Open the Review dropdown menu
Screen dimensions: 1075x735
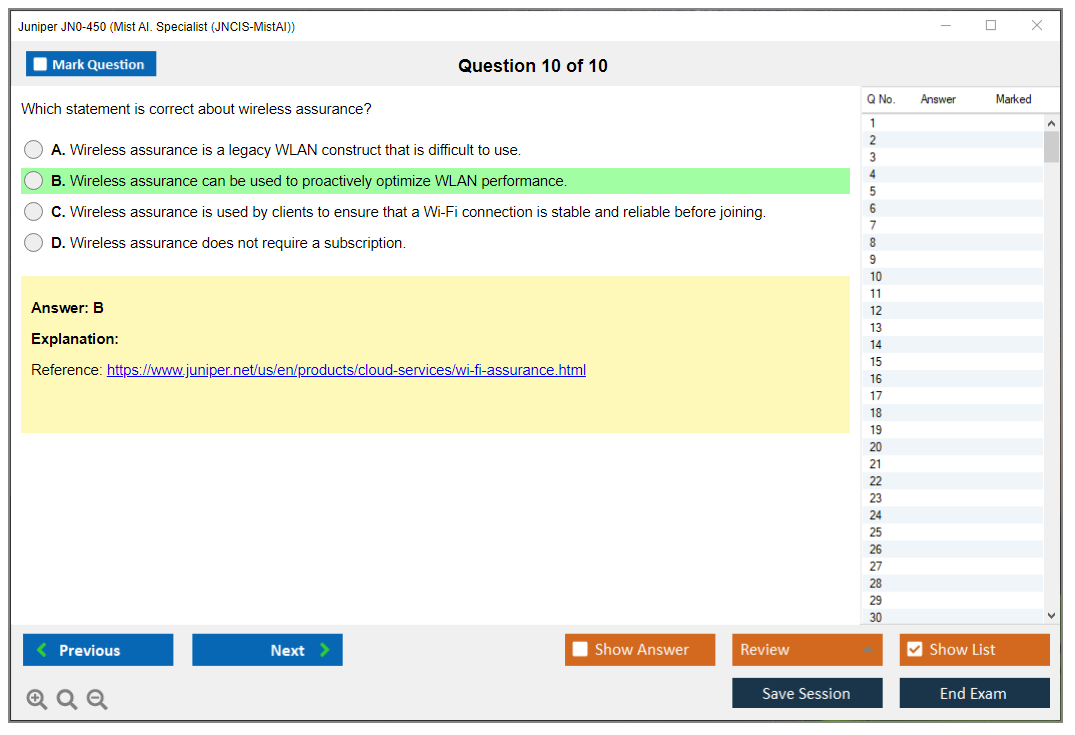tap(806, 650)
